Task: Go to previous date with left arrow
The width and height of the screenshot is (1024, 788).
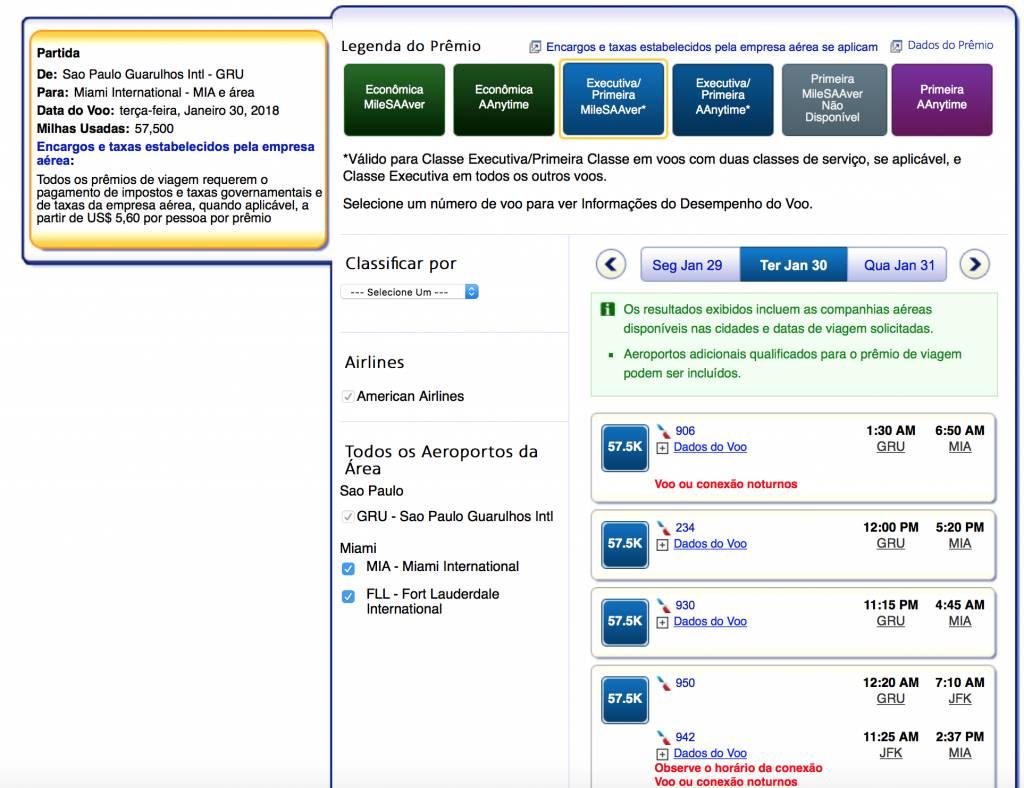Action: [611, 264]
